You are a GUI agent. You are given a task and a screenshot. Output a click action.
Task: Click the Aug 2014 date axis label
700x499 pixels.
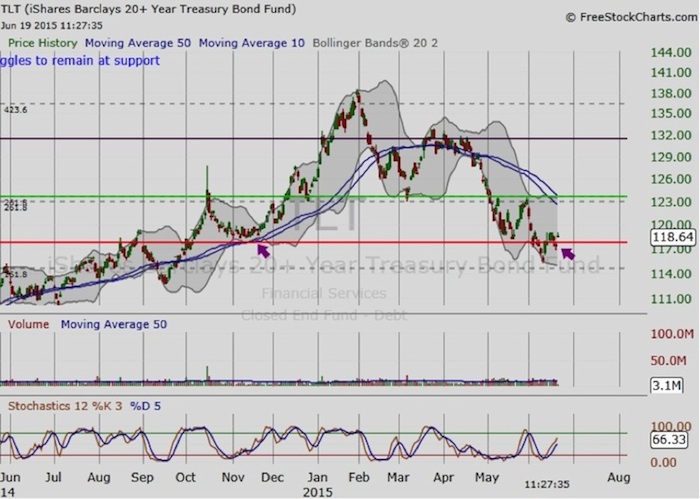tap(99, 478)
